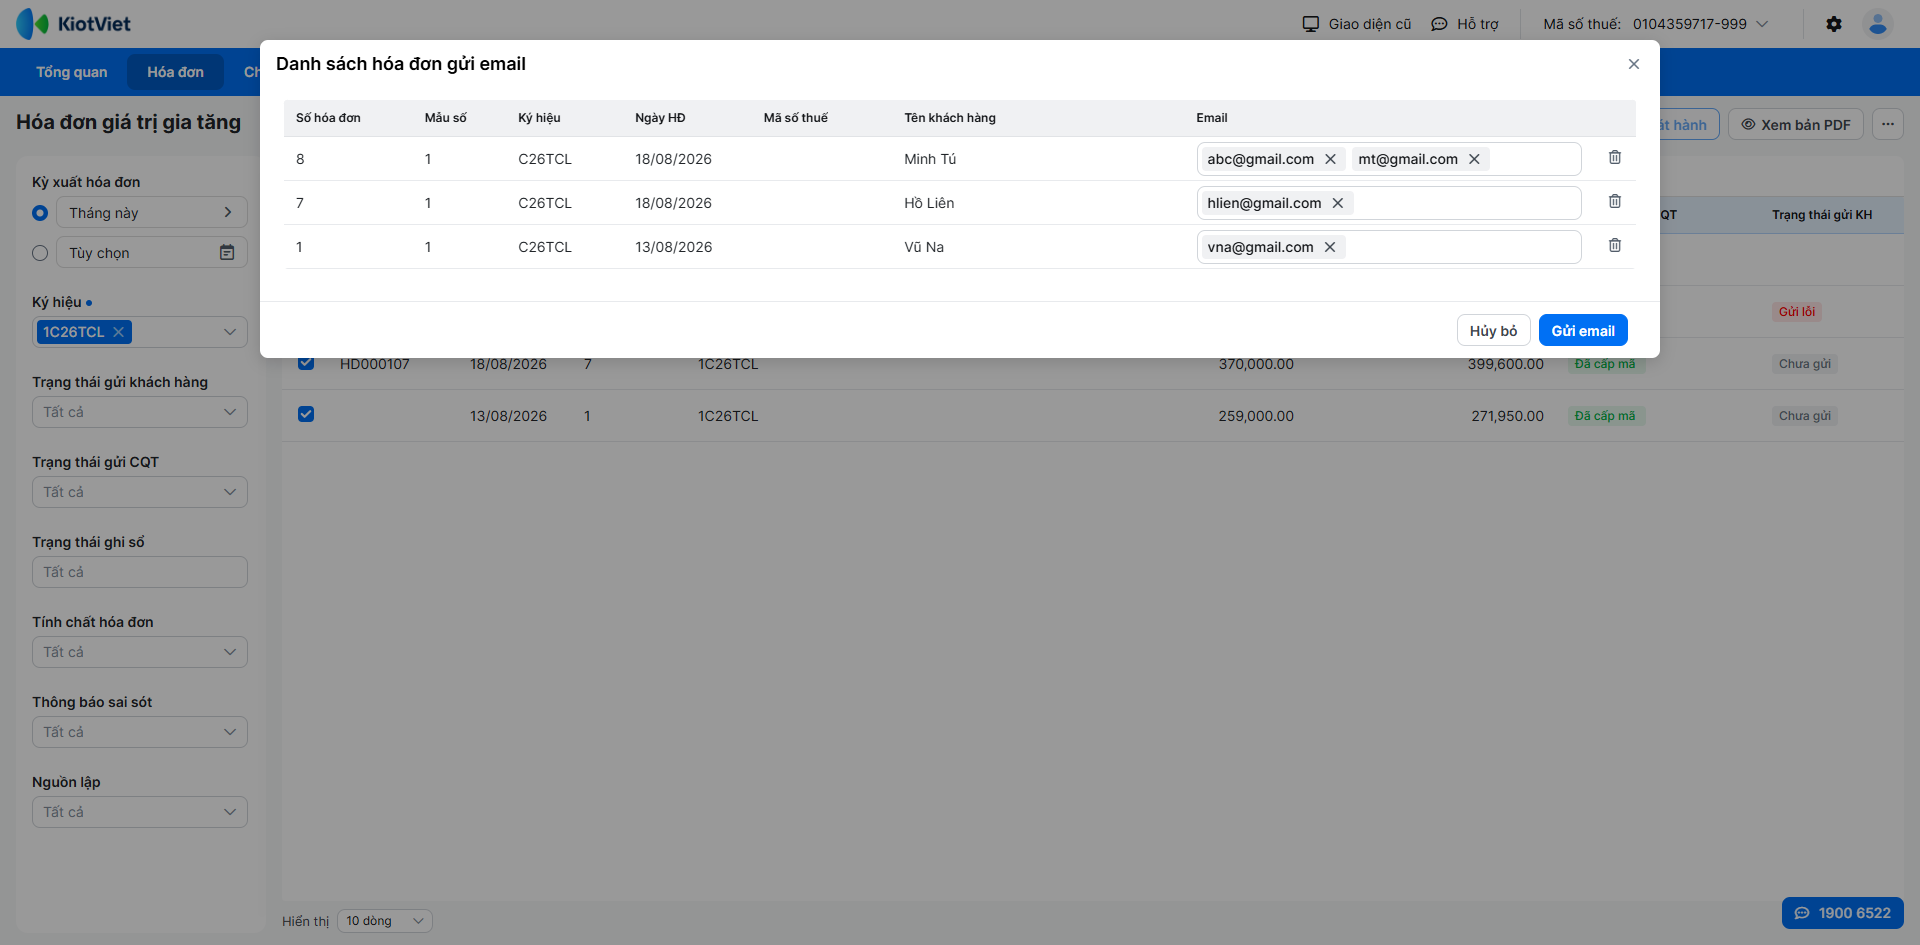Click the email field for Vũ Na
The height and width of the screenshot is (945, 1920).
[x=1389, y=247]
